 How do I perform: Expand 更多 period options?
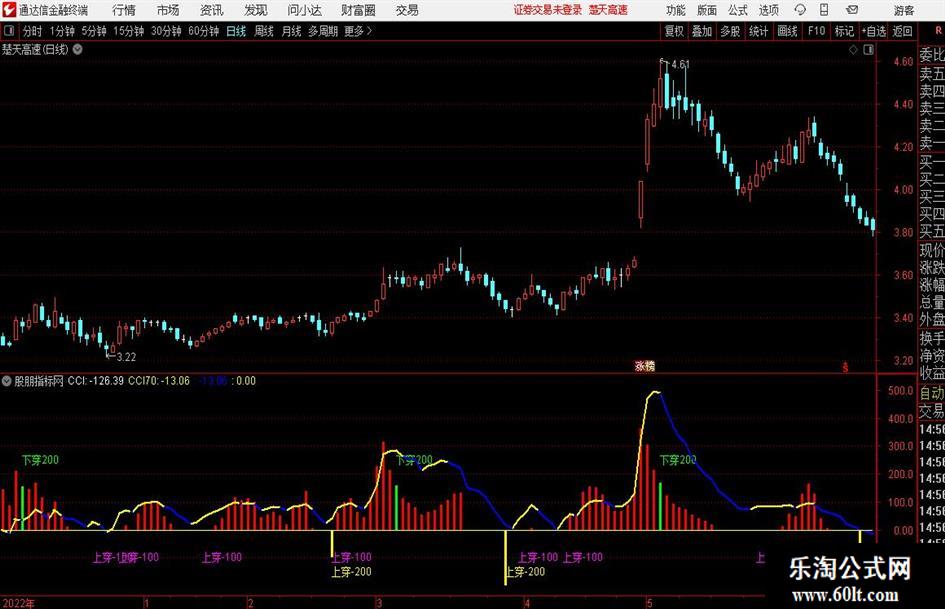(x=358, y=31)
